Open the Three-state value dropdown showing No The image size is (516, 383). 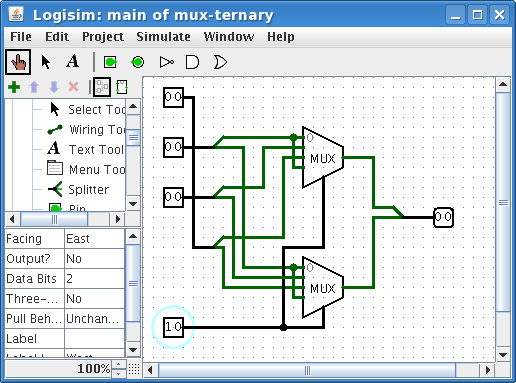94,299
